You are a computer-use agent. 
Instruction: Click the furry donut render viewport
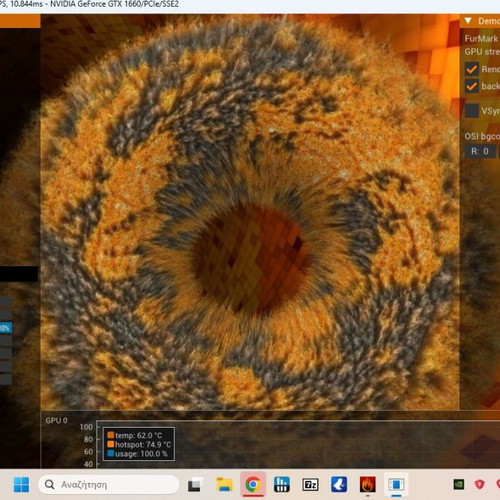(x=250, y=213)
